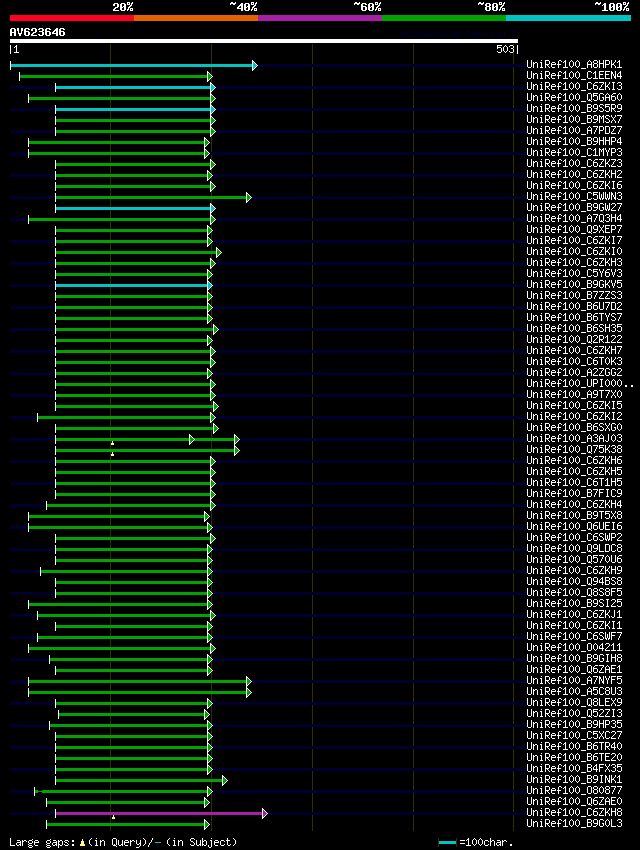The width and height of the screenshot is (640, 850).
Task: Select the UniRef100_B9HP35 label
Action: point(574,724)
